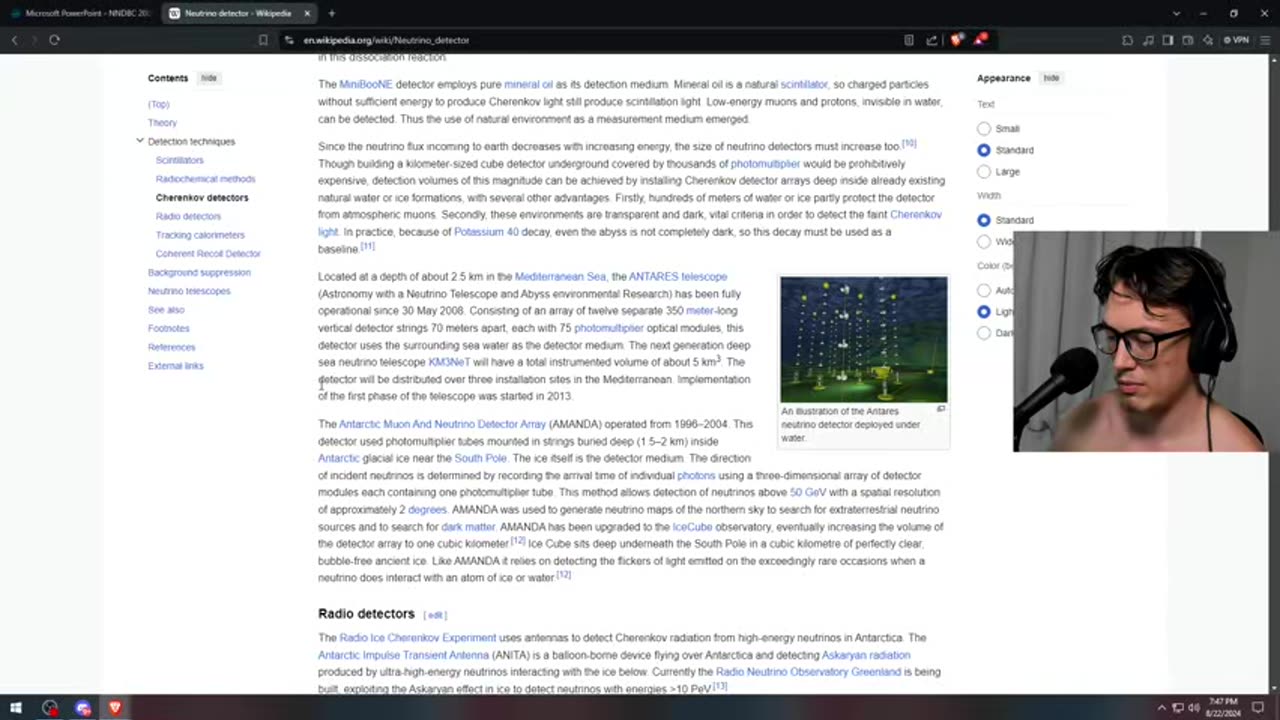Open Radio Ice Cherenkov Experiment link
The width and height of the screenshot is (1280, 720).
418,638
